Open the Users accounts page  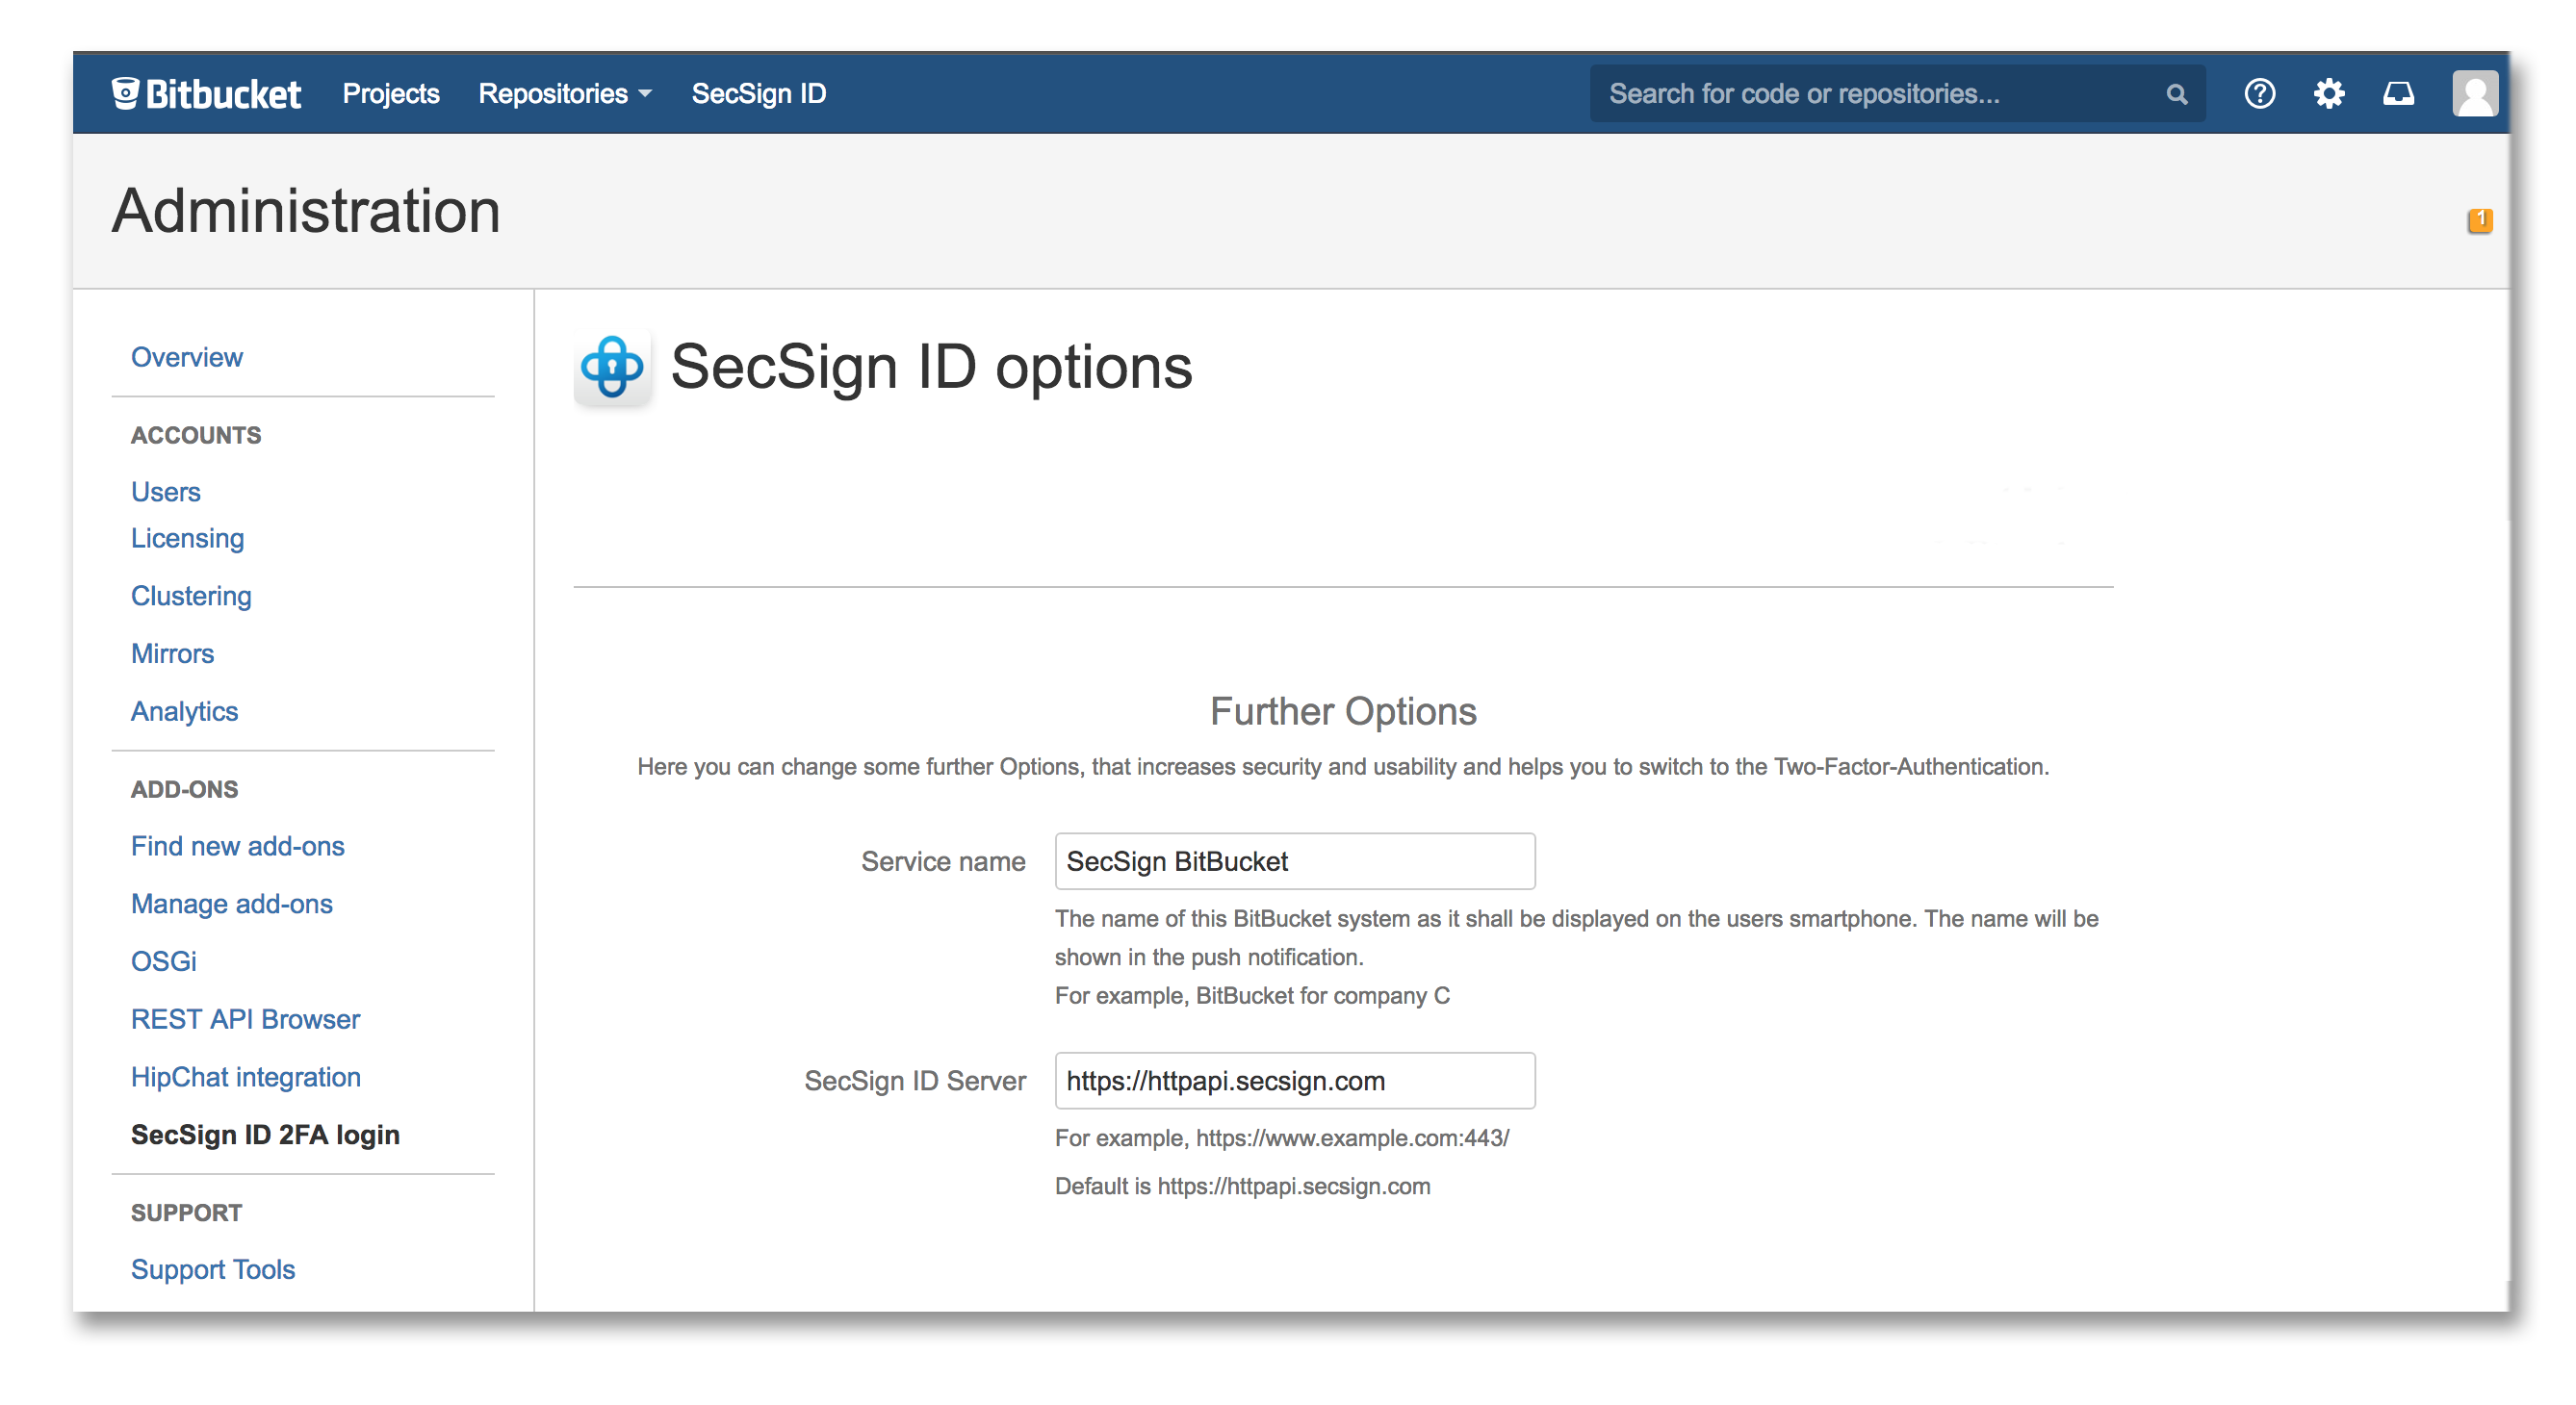(x=165, y=492)
